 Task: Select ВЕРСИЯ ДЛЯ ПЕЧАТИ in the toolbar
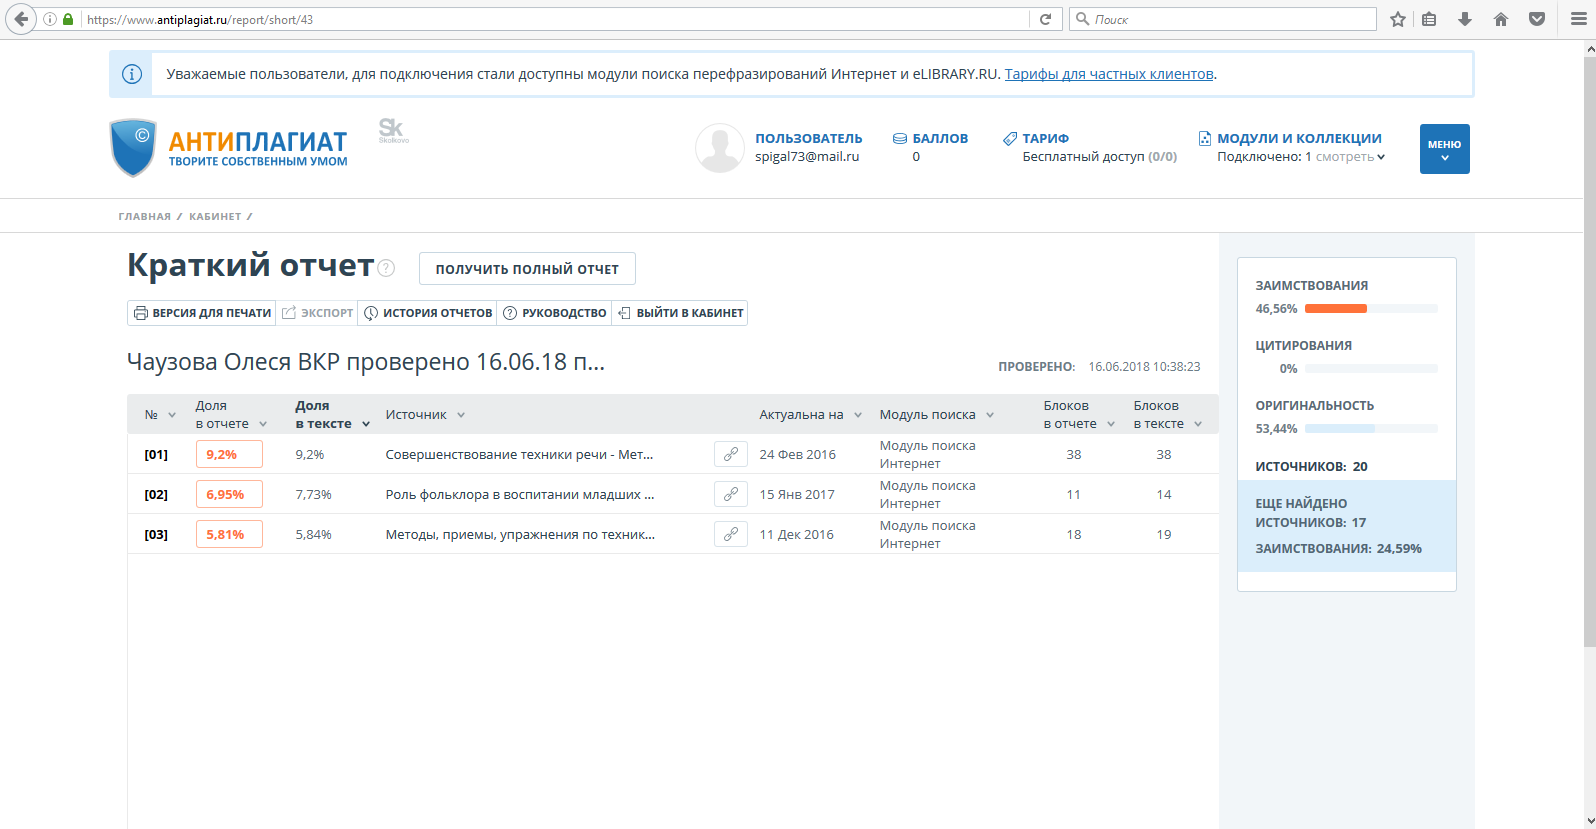pos(202,313)
